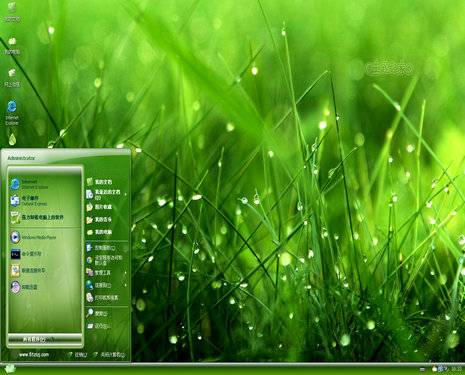Expand the My Recent Documents submenu arrow
The height and width of the screenshot is (375, 465).
[126, 194]
